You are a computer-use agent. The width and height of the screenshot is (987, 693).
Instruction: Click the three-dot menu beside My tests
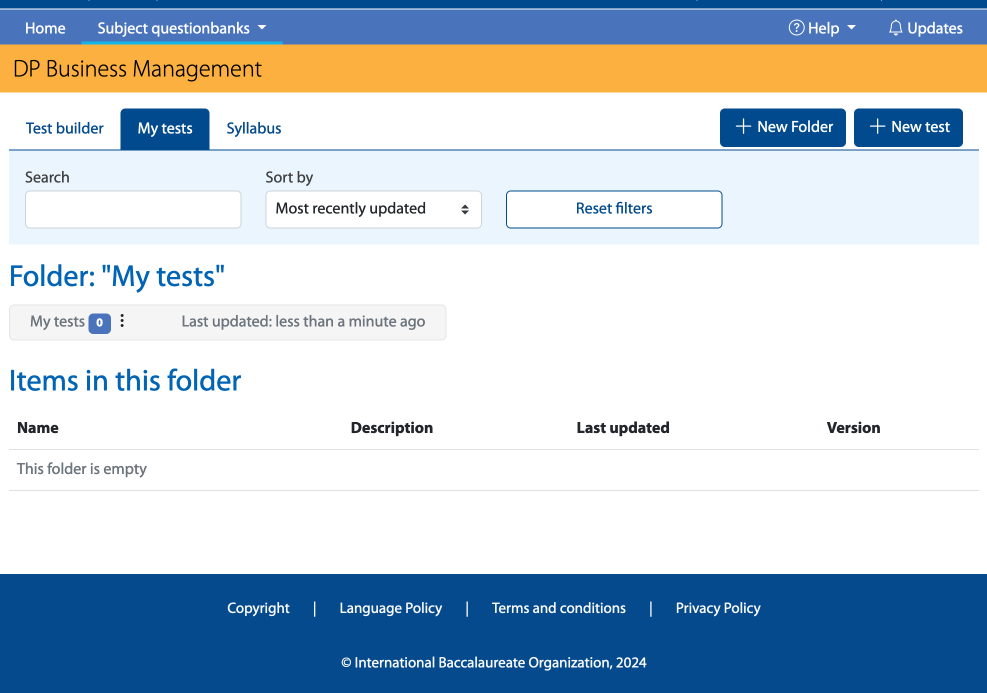tap(123, 321)
